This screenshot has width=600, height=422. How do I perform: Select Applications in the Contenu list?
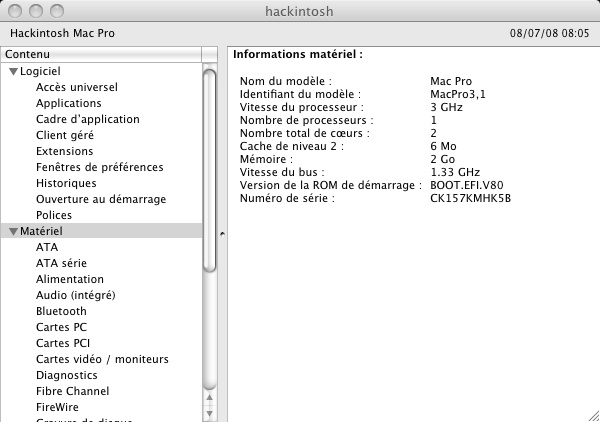click(x=69, y=103)
